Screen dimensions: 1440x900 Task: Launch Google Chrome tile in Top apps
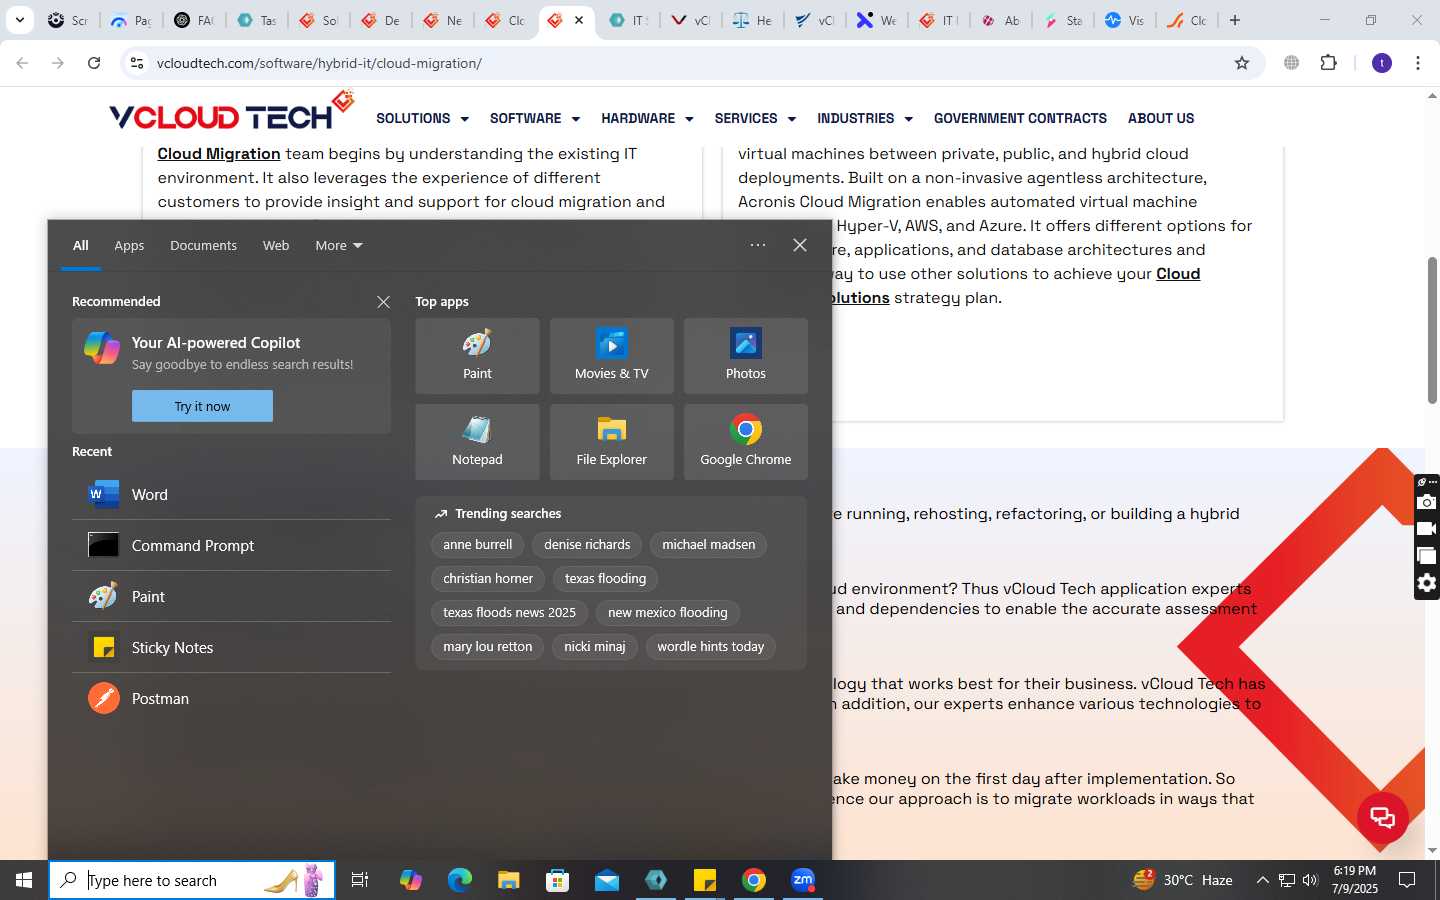pos(745,442)
